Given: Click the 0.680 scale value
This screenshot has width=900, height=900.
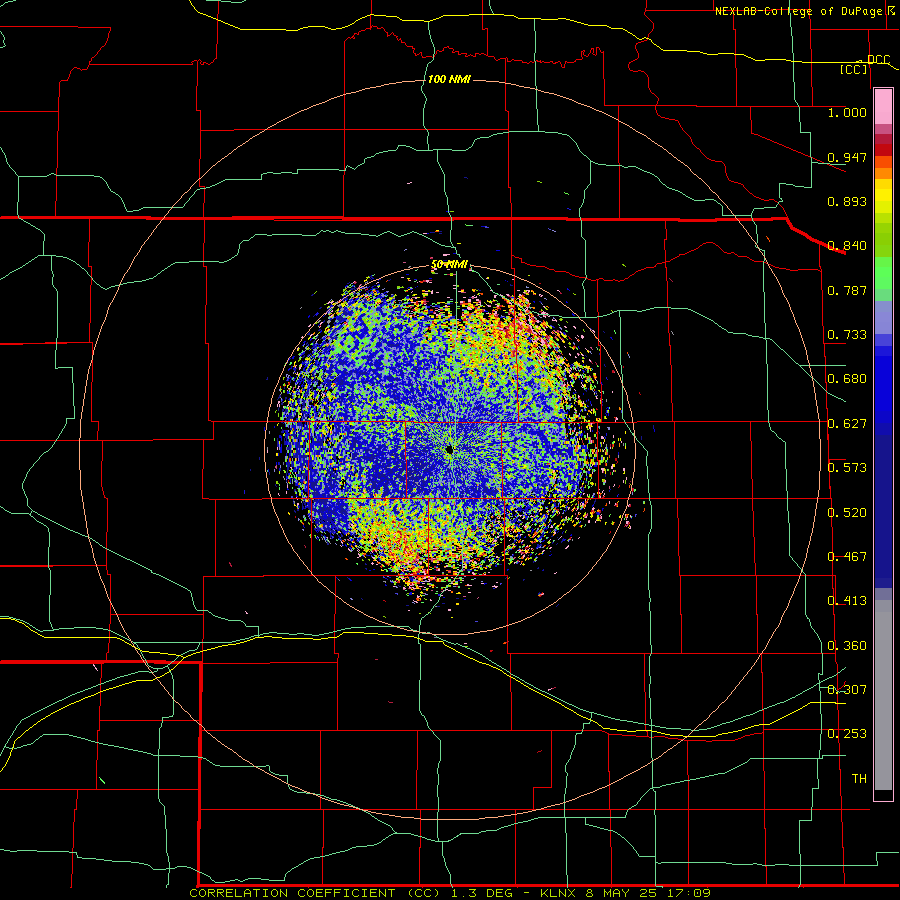Looking at the screenshot, I should [847, 379].
